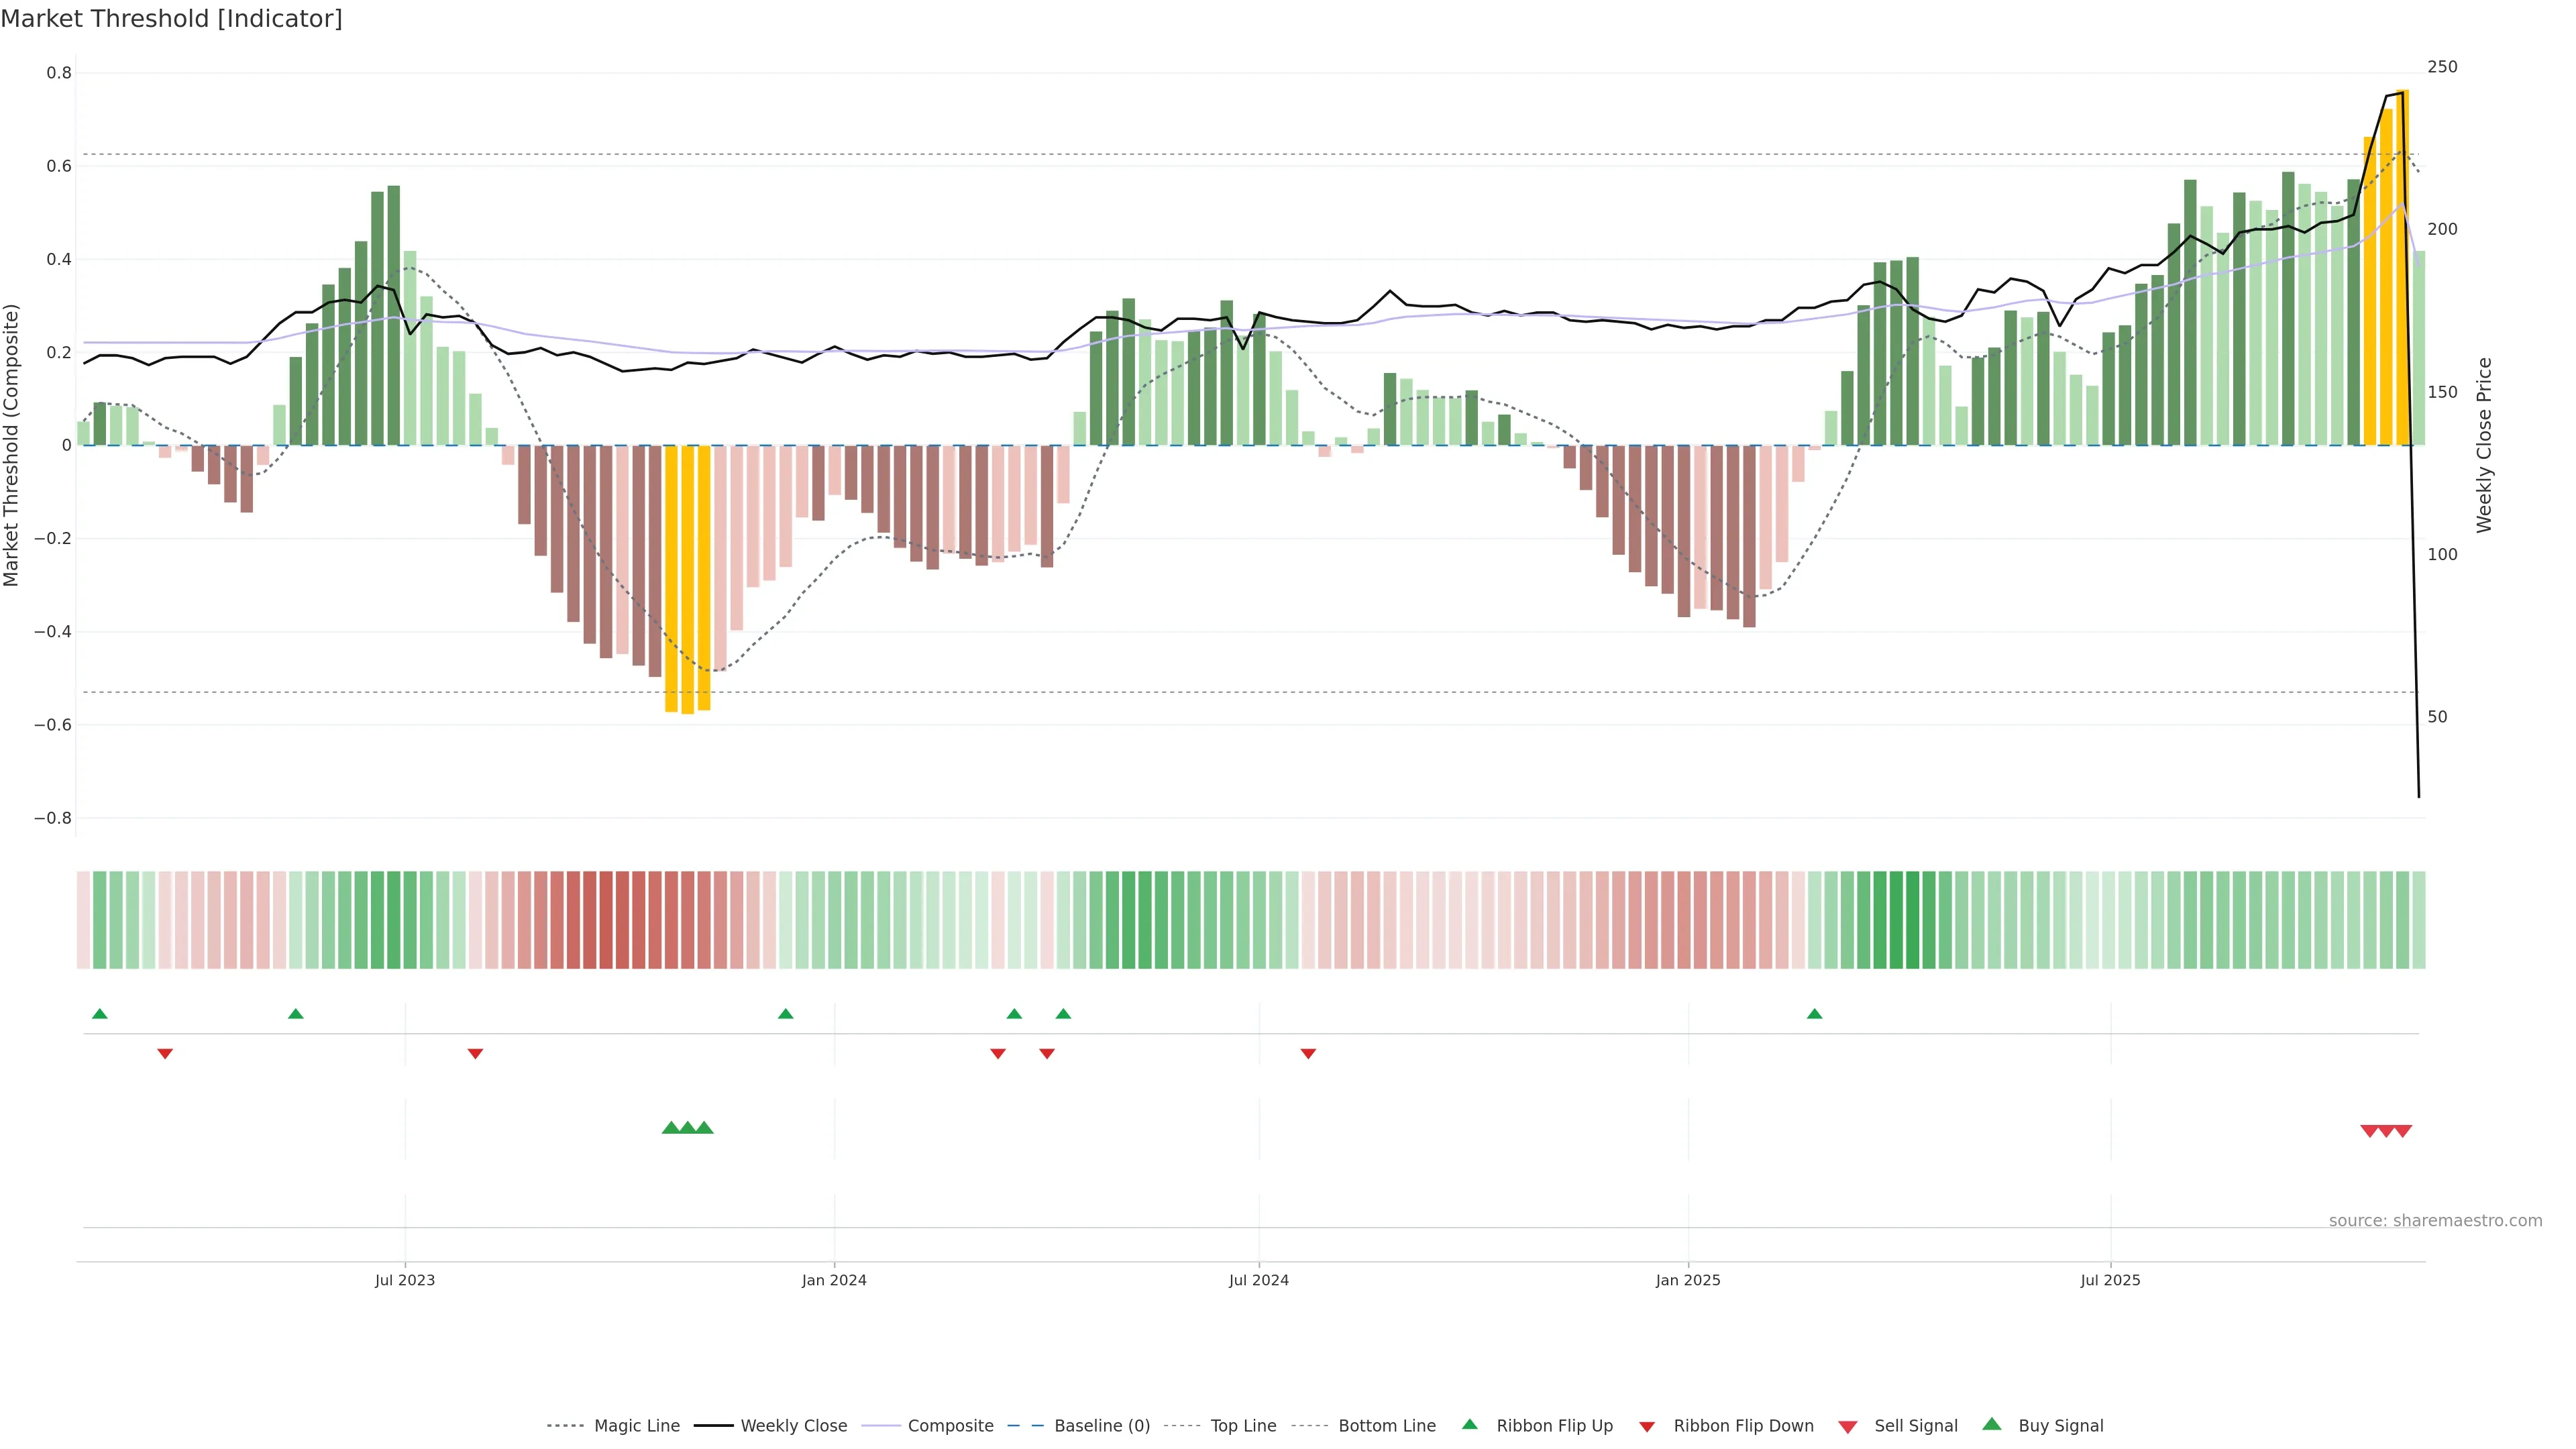Screen dimensions: 2576x1449
Task: Click leftmost green Ribbon Flip Up marker
Action: (x=99, y=1014)
